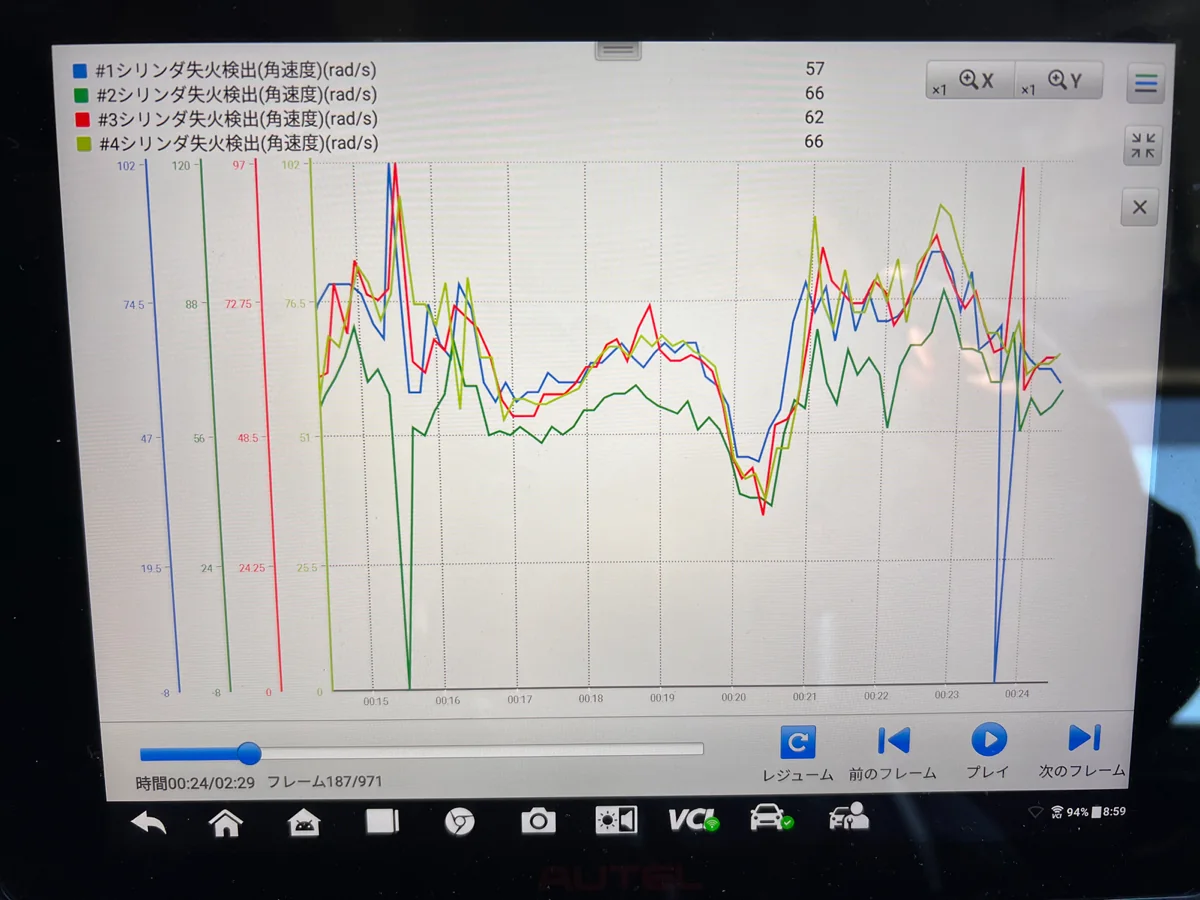Click blue swatch for #1 cylinder legend
1200x900 pixels.
click(80, 71)
